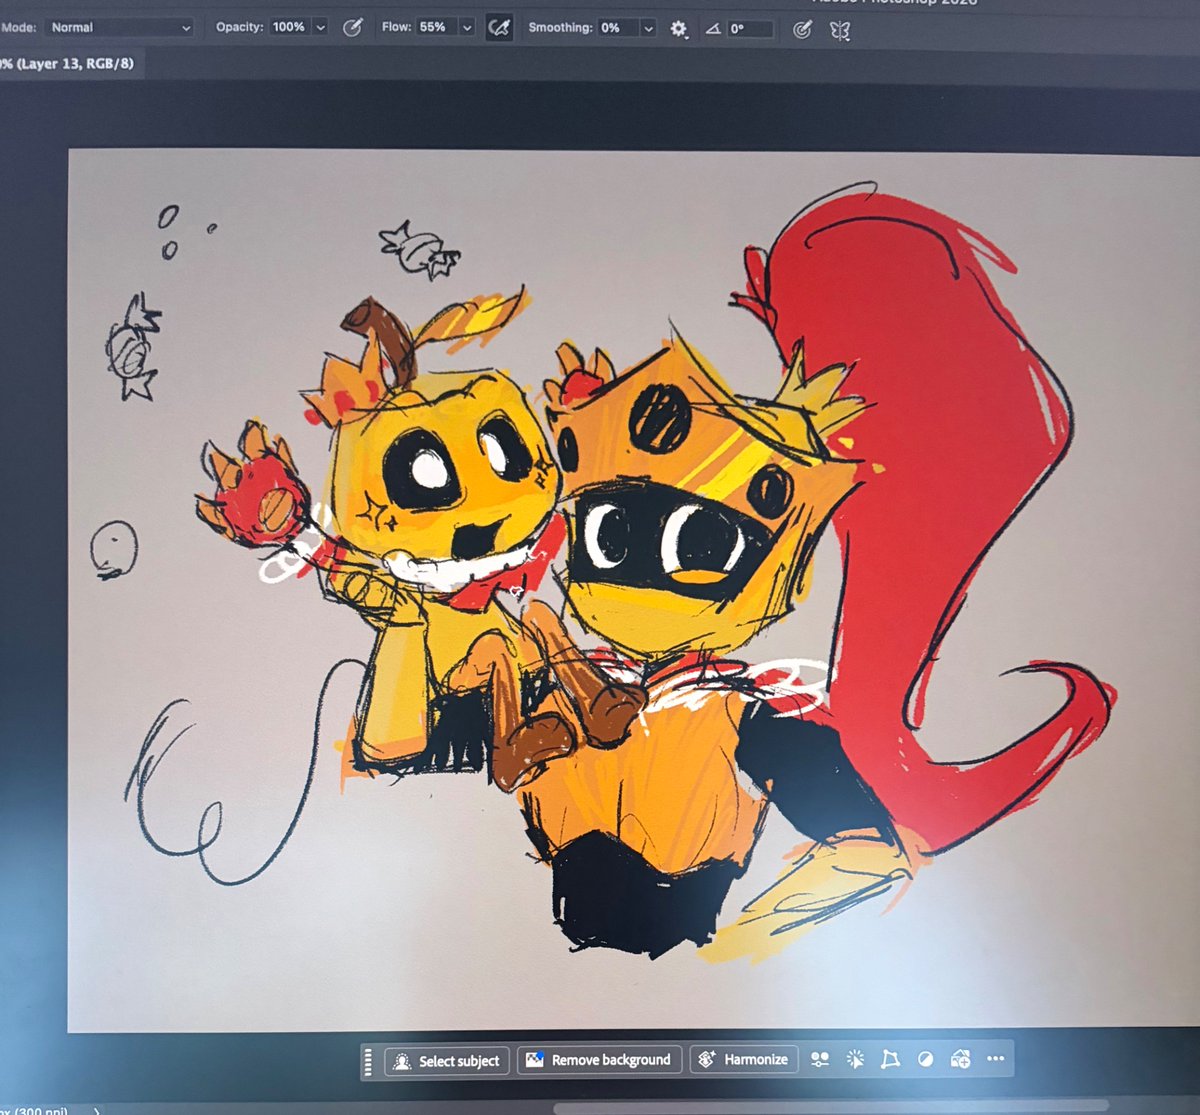This screenshot has height=1115, width=1200.
Task: Click the brush angle field 0°
Action: pos(750,29)
